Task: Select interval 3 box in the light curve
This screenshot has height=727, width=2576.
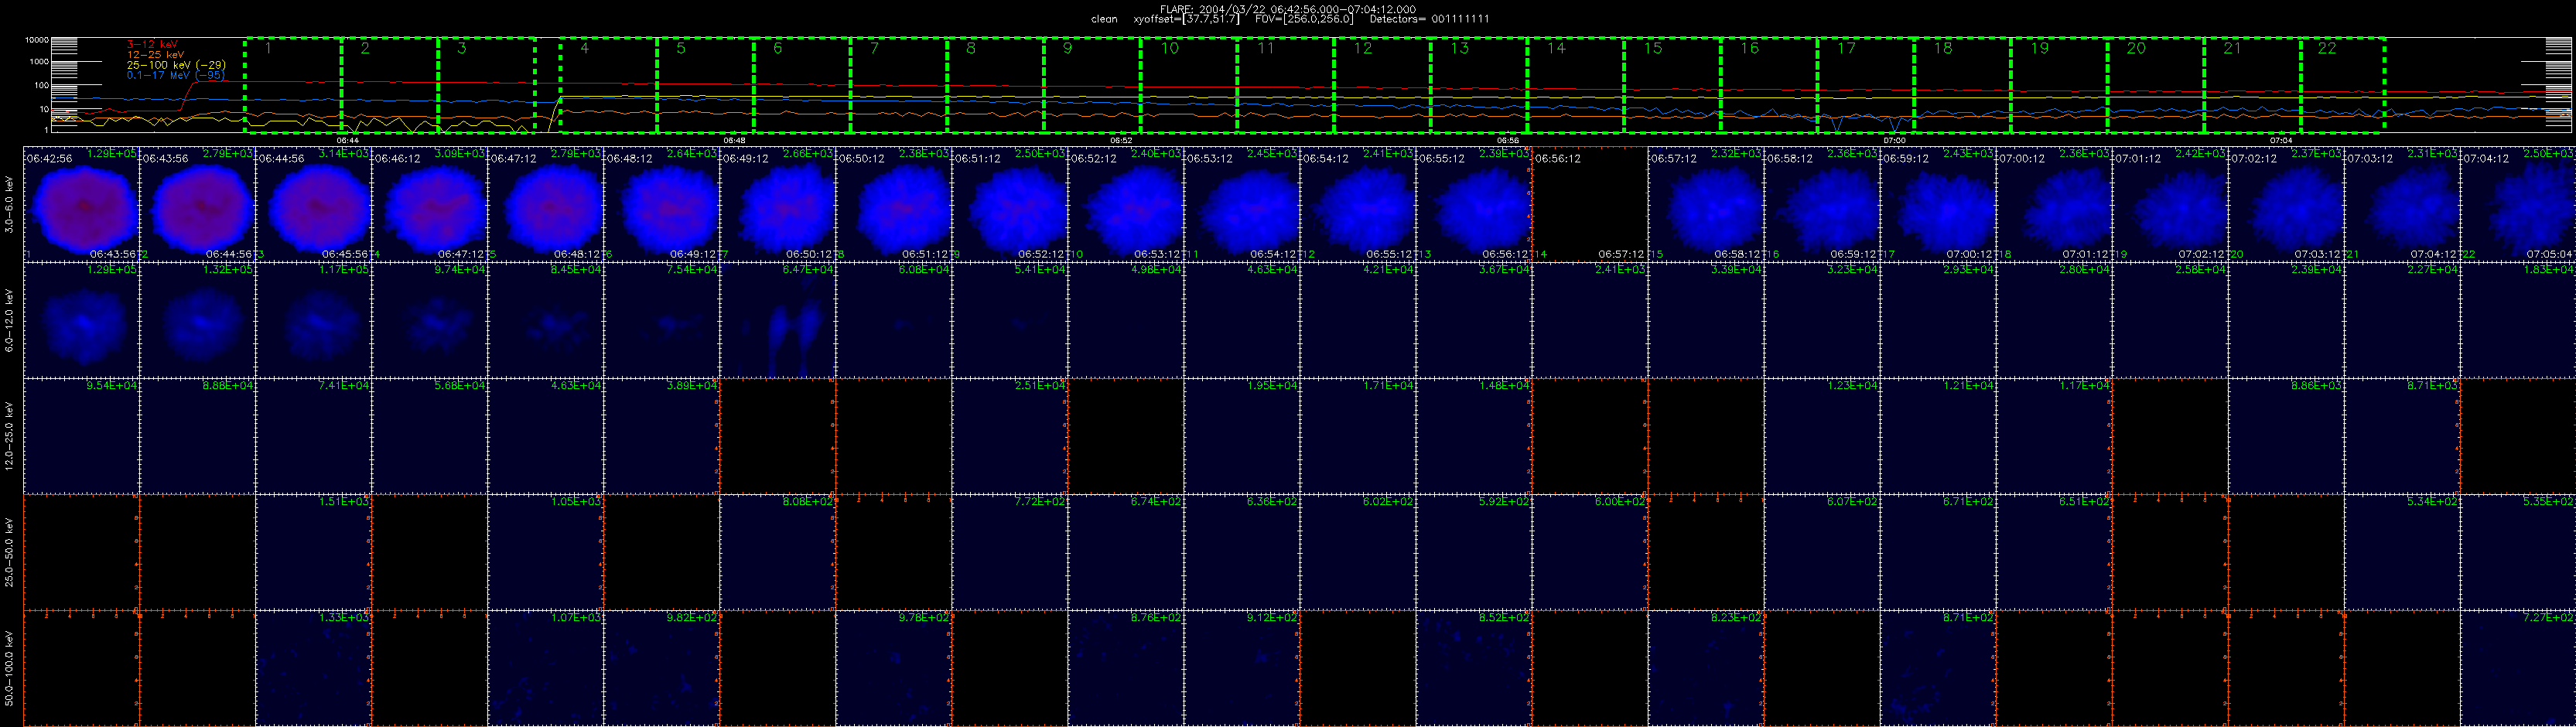Action: coord(487,85)
